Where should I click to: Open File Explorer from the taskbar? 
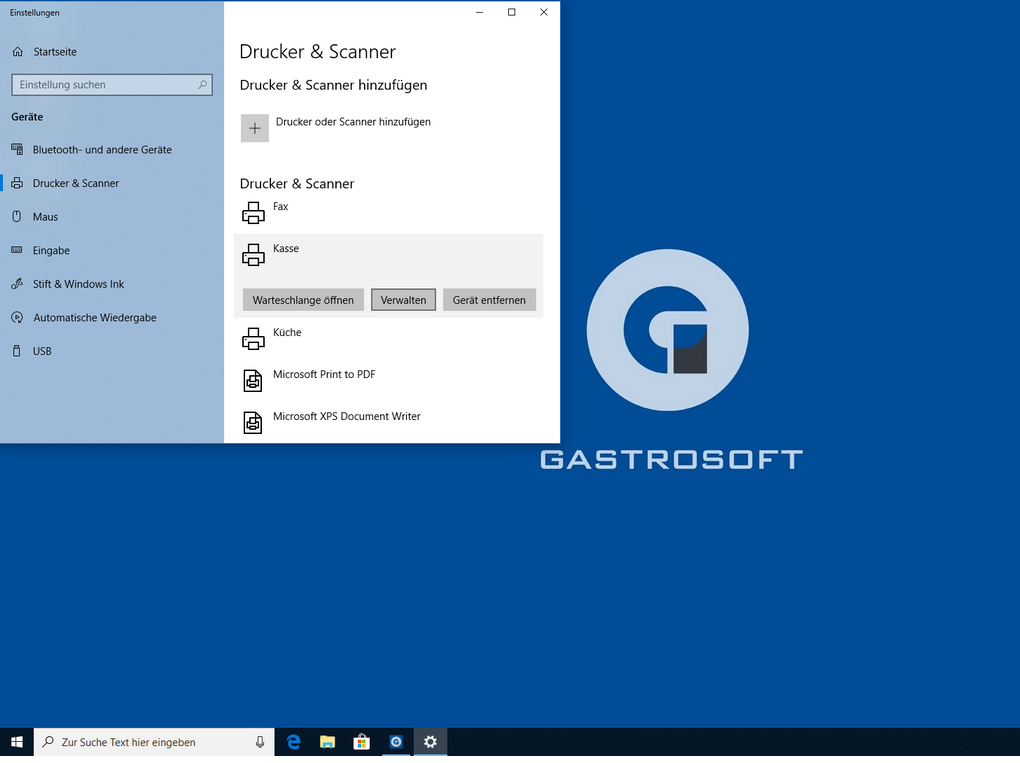327,742
